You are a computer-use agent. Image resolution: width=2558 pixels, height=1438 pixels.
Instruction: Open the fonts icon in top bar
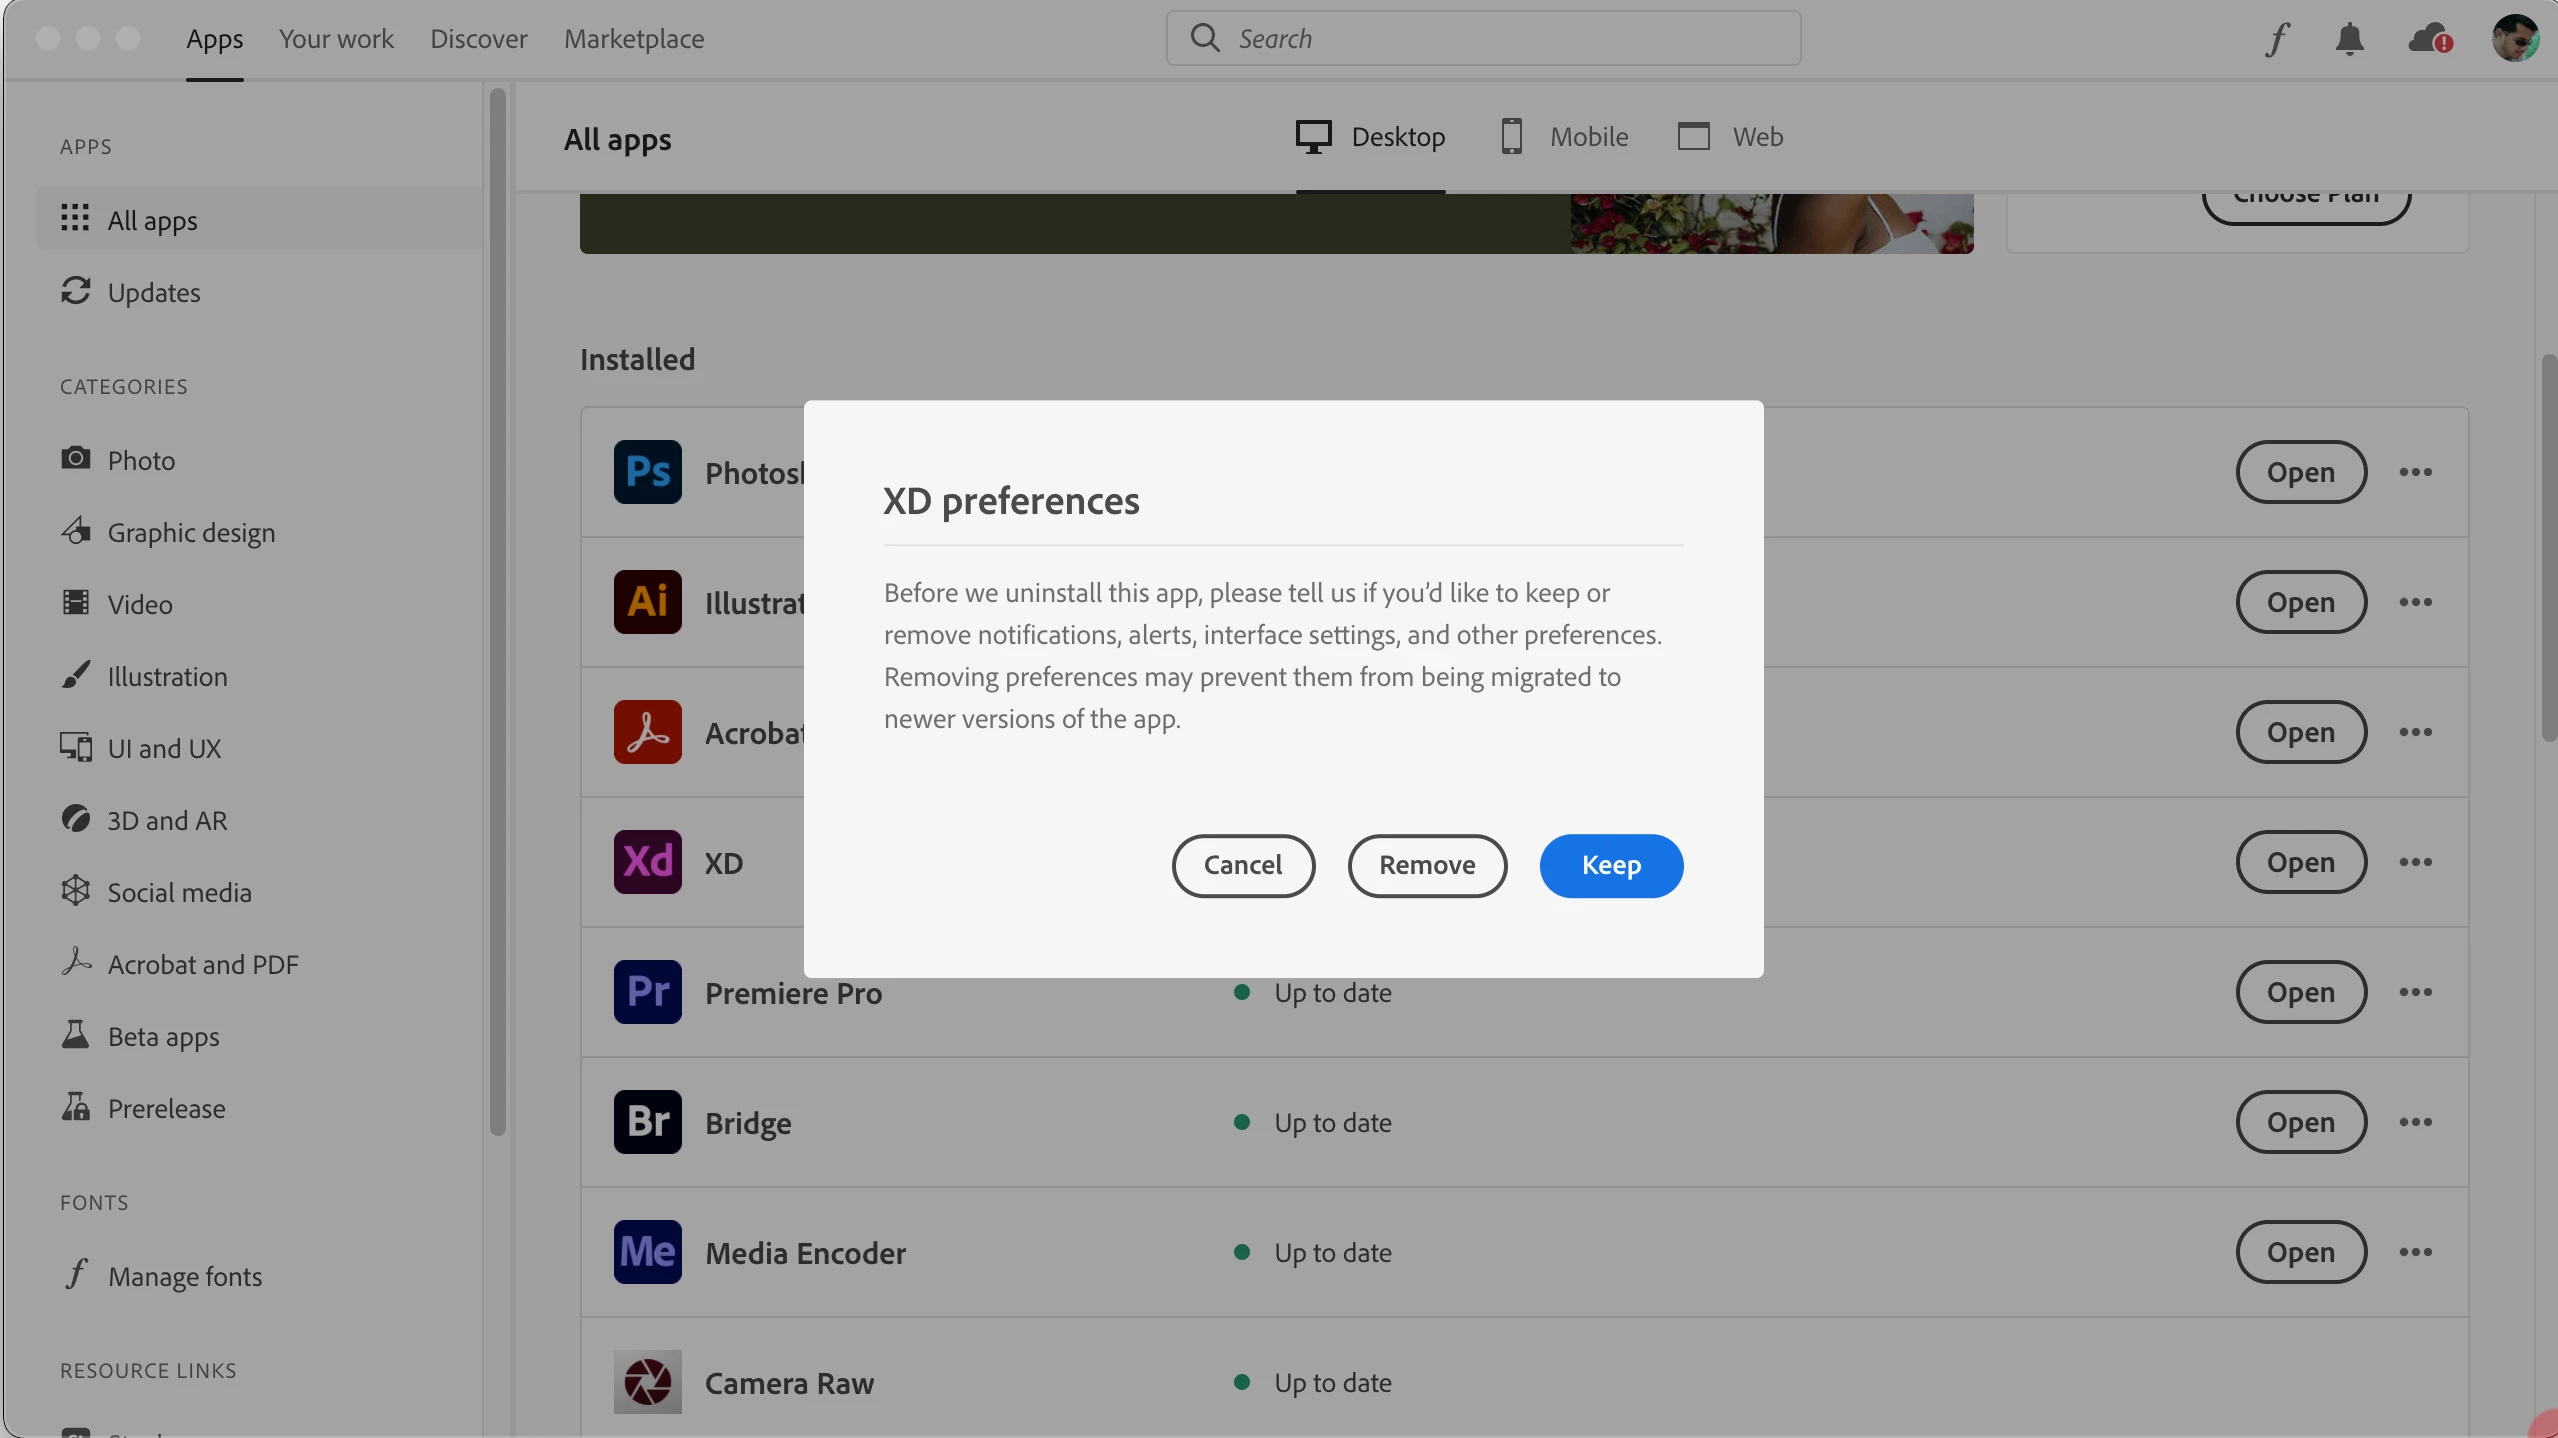(2277, 39)
